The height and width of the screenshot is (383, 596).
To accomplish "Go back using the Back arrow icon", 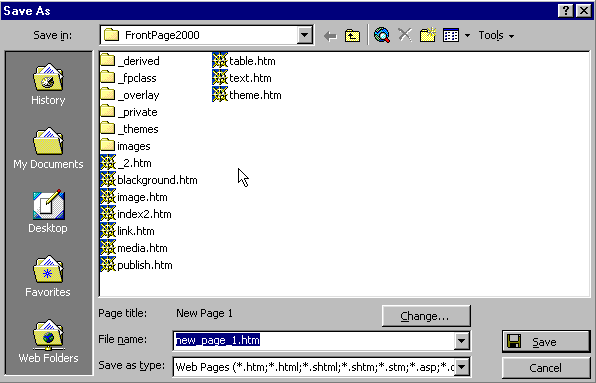I will pos(330,36).
